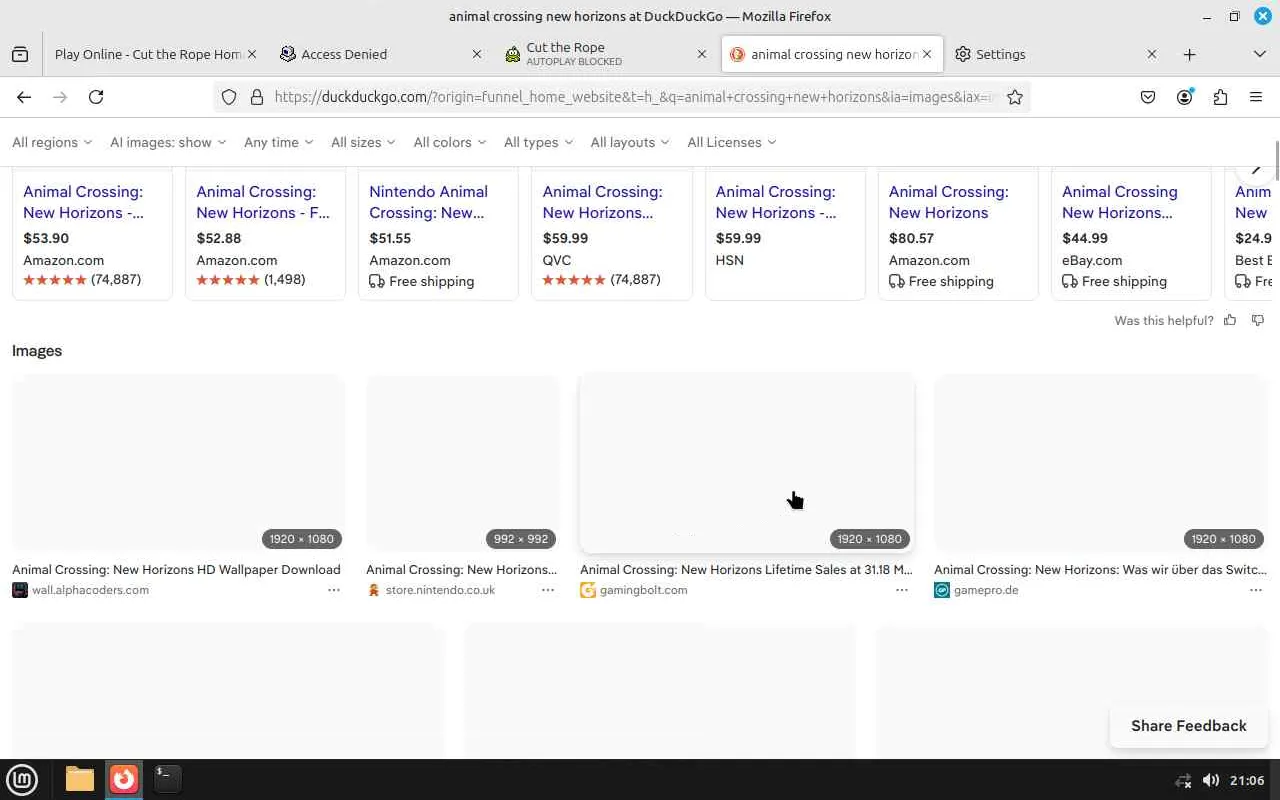Screen dimensions: 1280x800
Task: Expand the All regions filter
Action: tap(52, 142)
